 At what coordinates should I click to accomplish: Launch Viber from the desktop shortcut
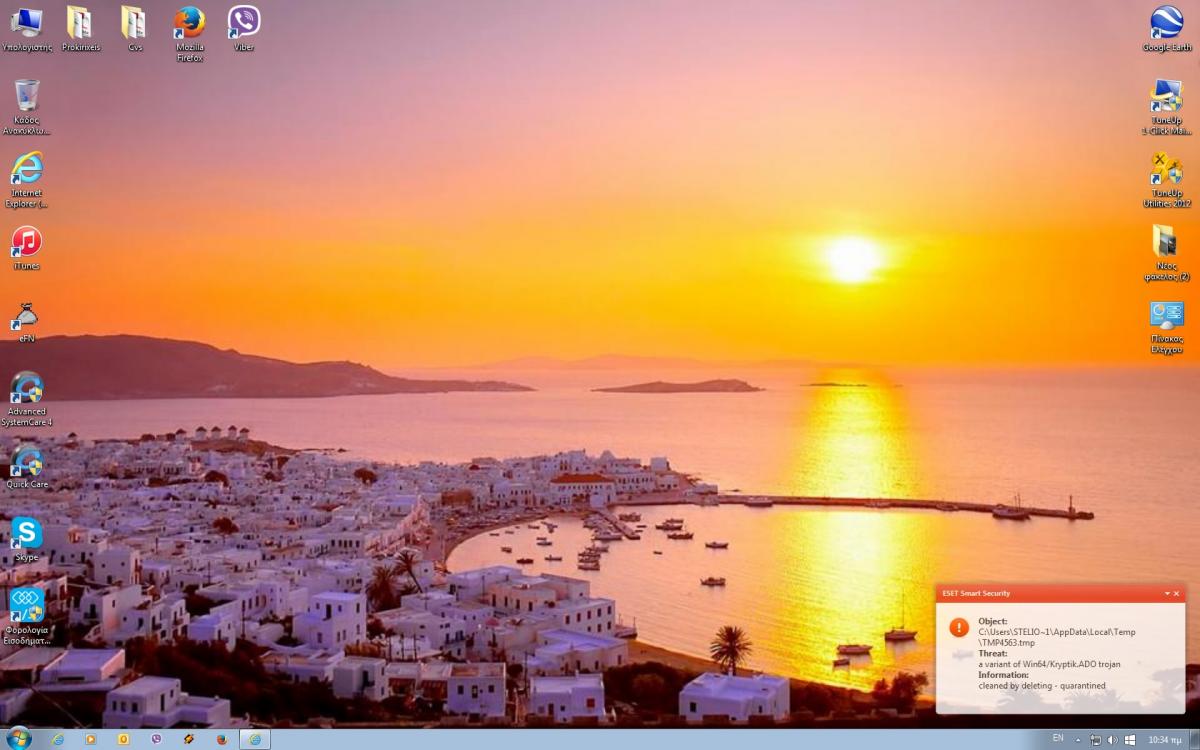(244, 29)
